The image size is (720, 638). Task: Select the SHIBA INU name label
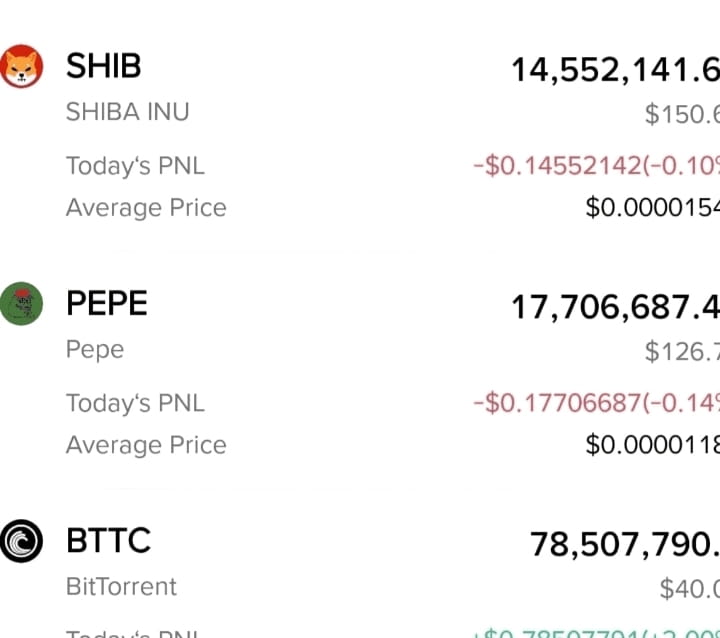pyautogui.click(x=128, y=112)
